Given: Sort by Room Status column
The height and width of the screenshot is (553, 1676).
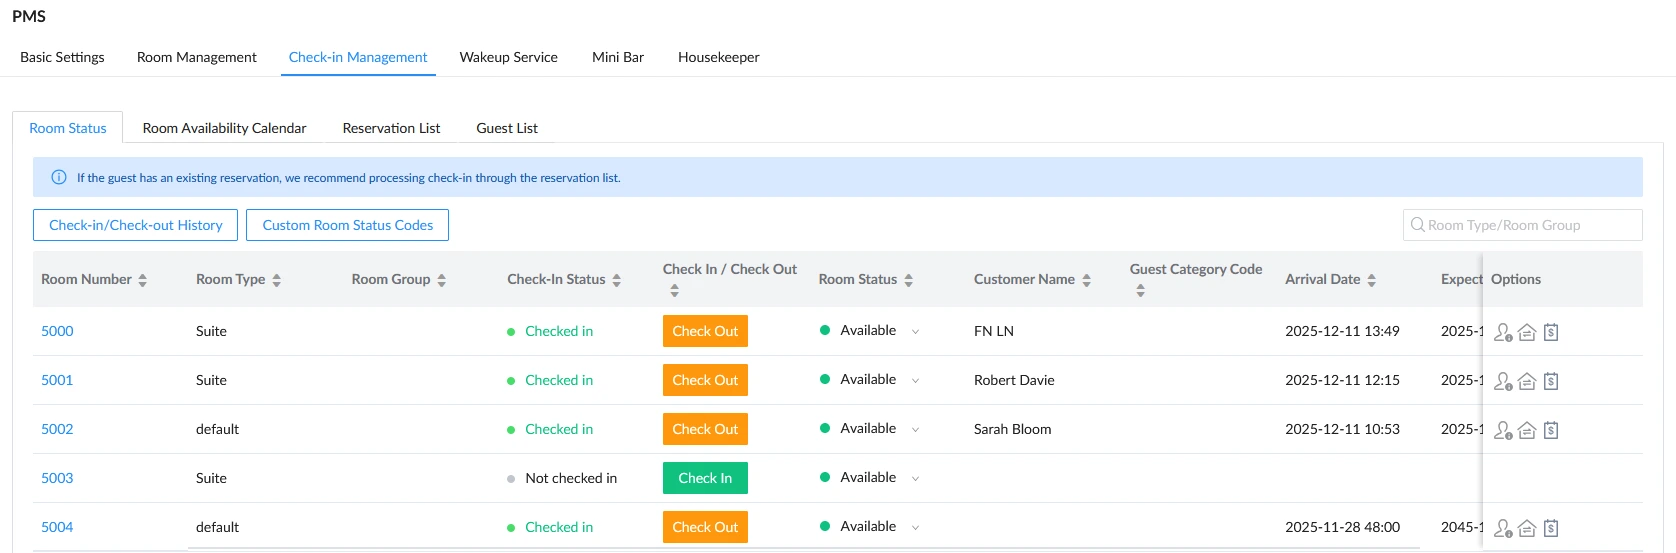Looking at the screenshot, I should pos(909,280).
